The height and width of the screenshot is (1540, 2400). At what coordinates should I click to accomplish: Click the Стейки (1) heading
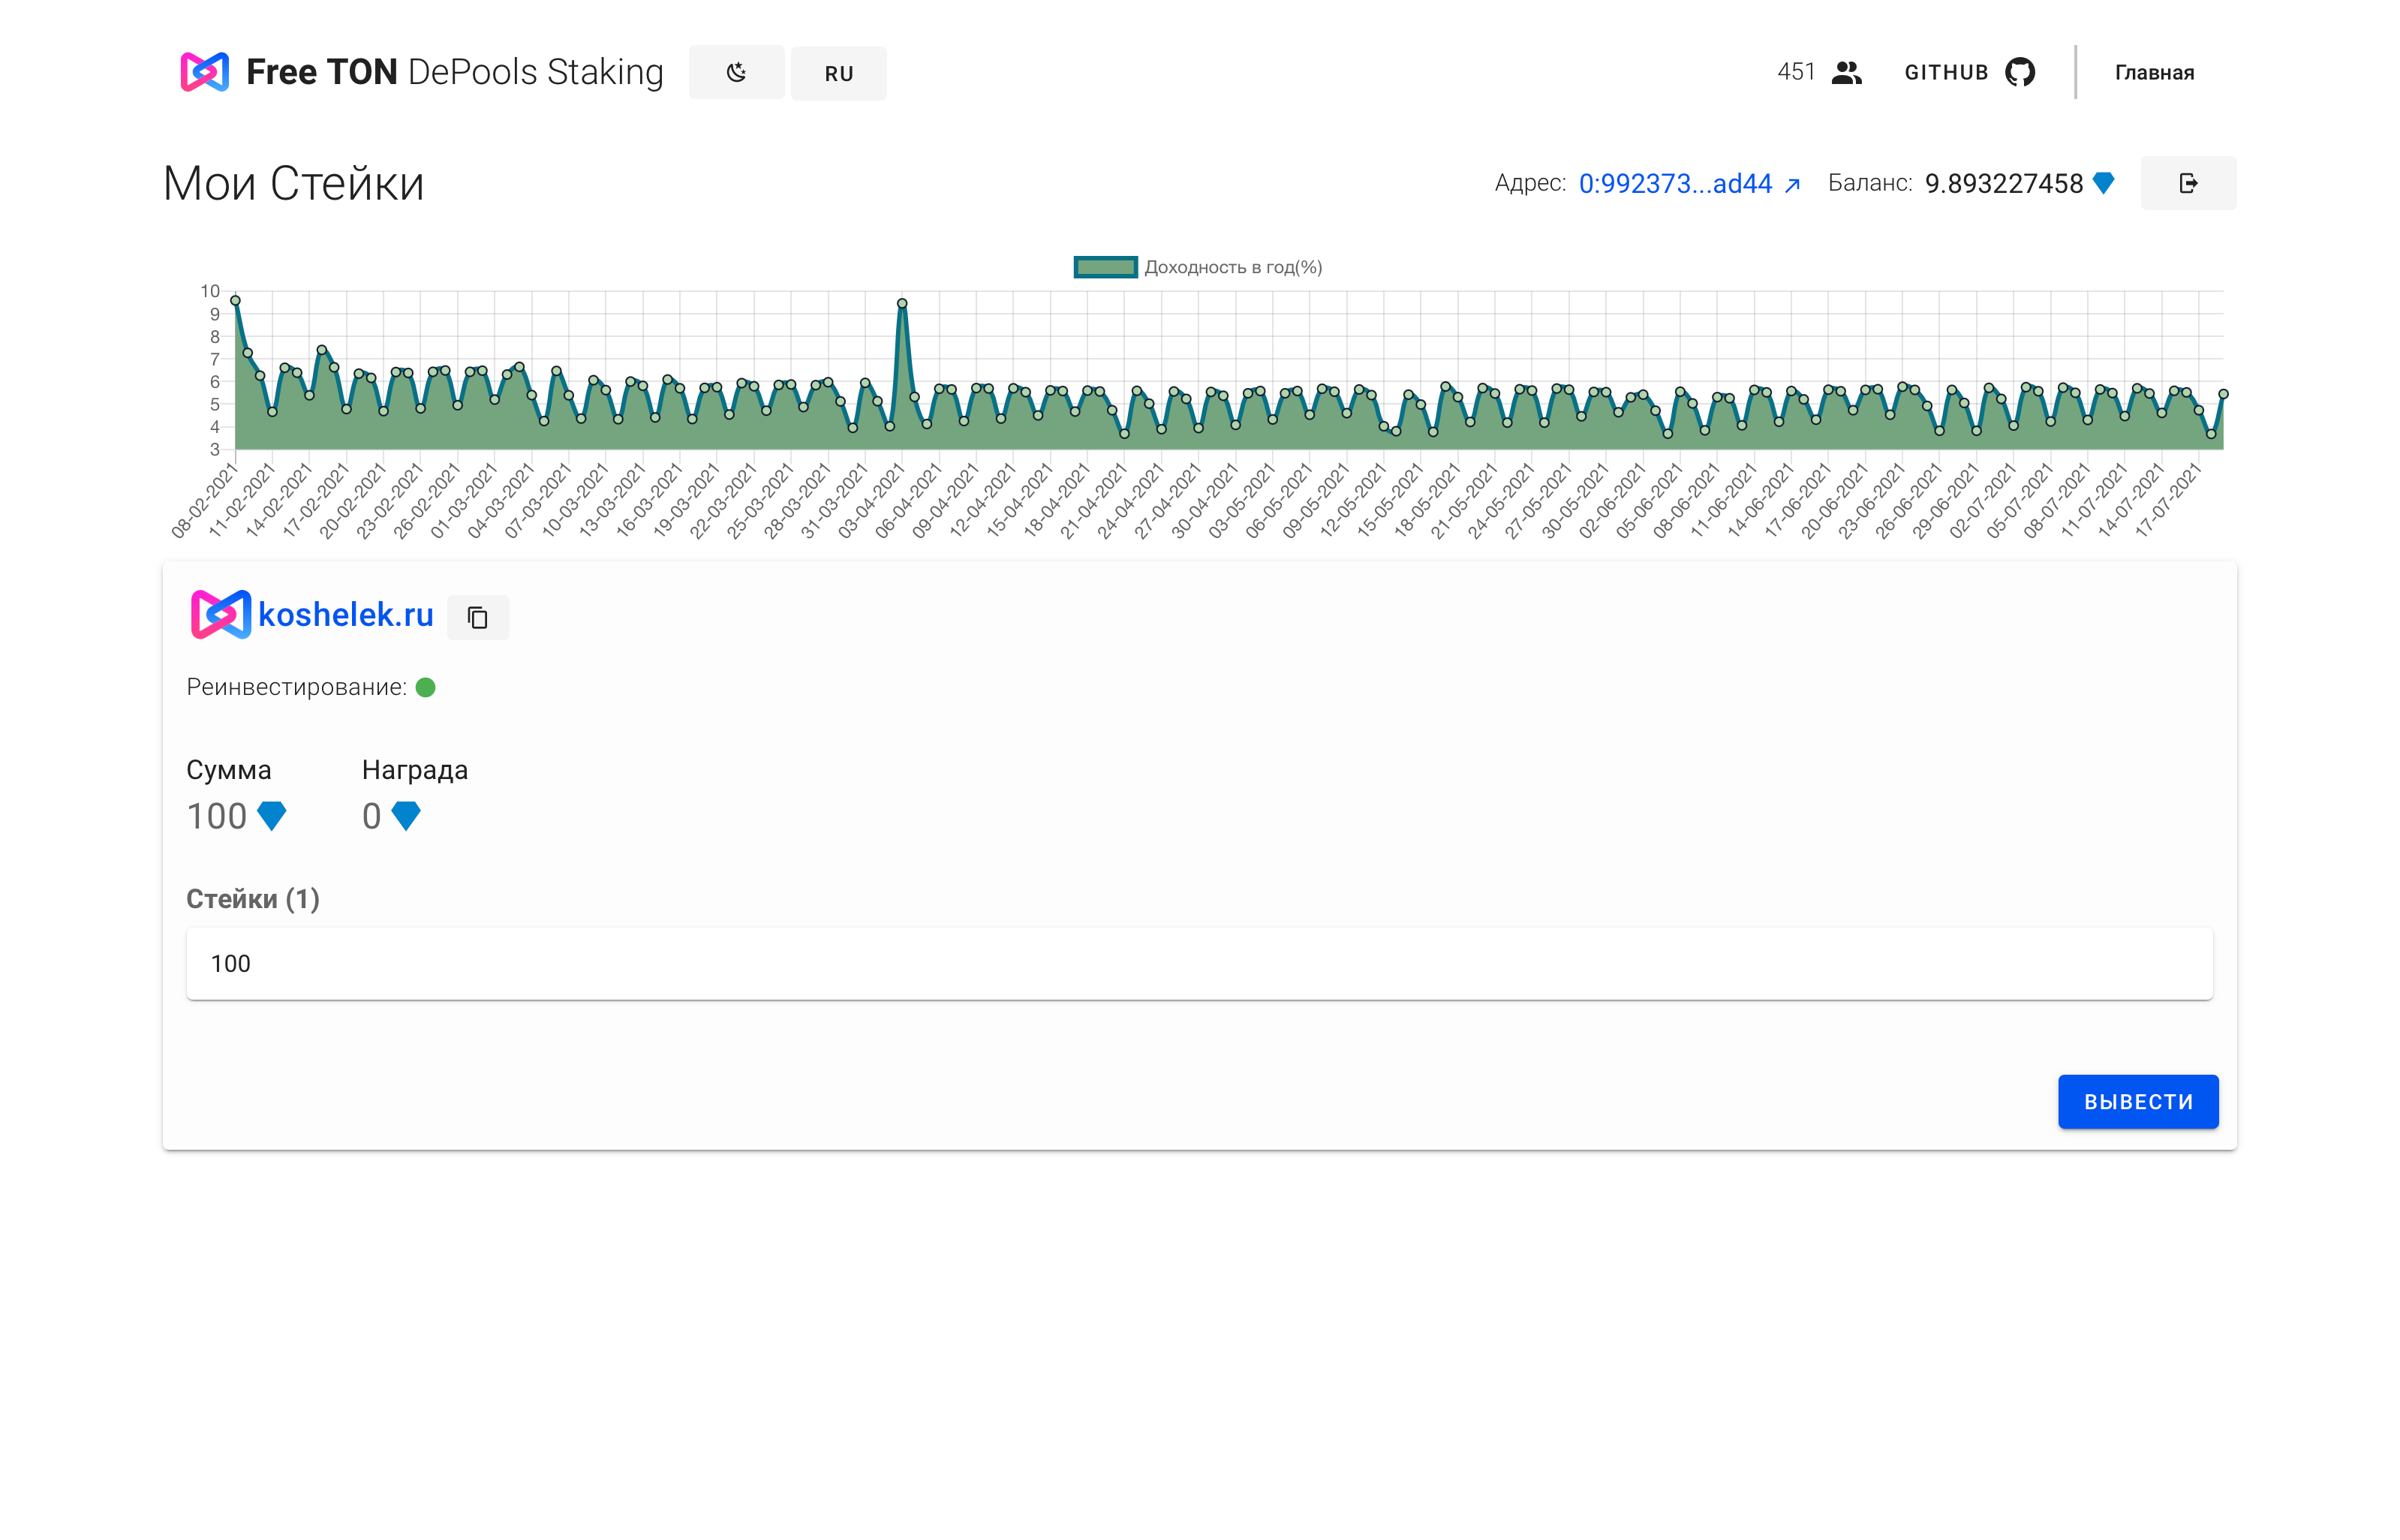click(253, 898)
